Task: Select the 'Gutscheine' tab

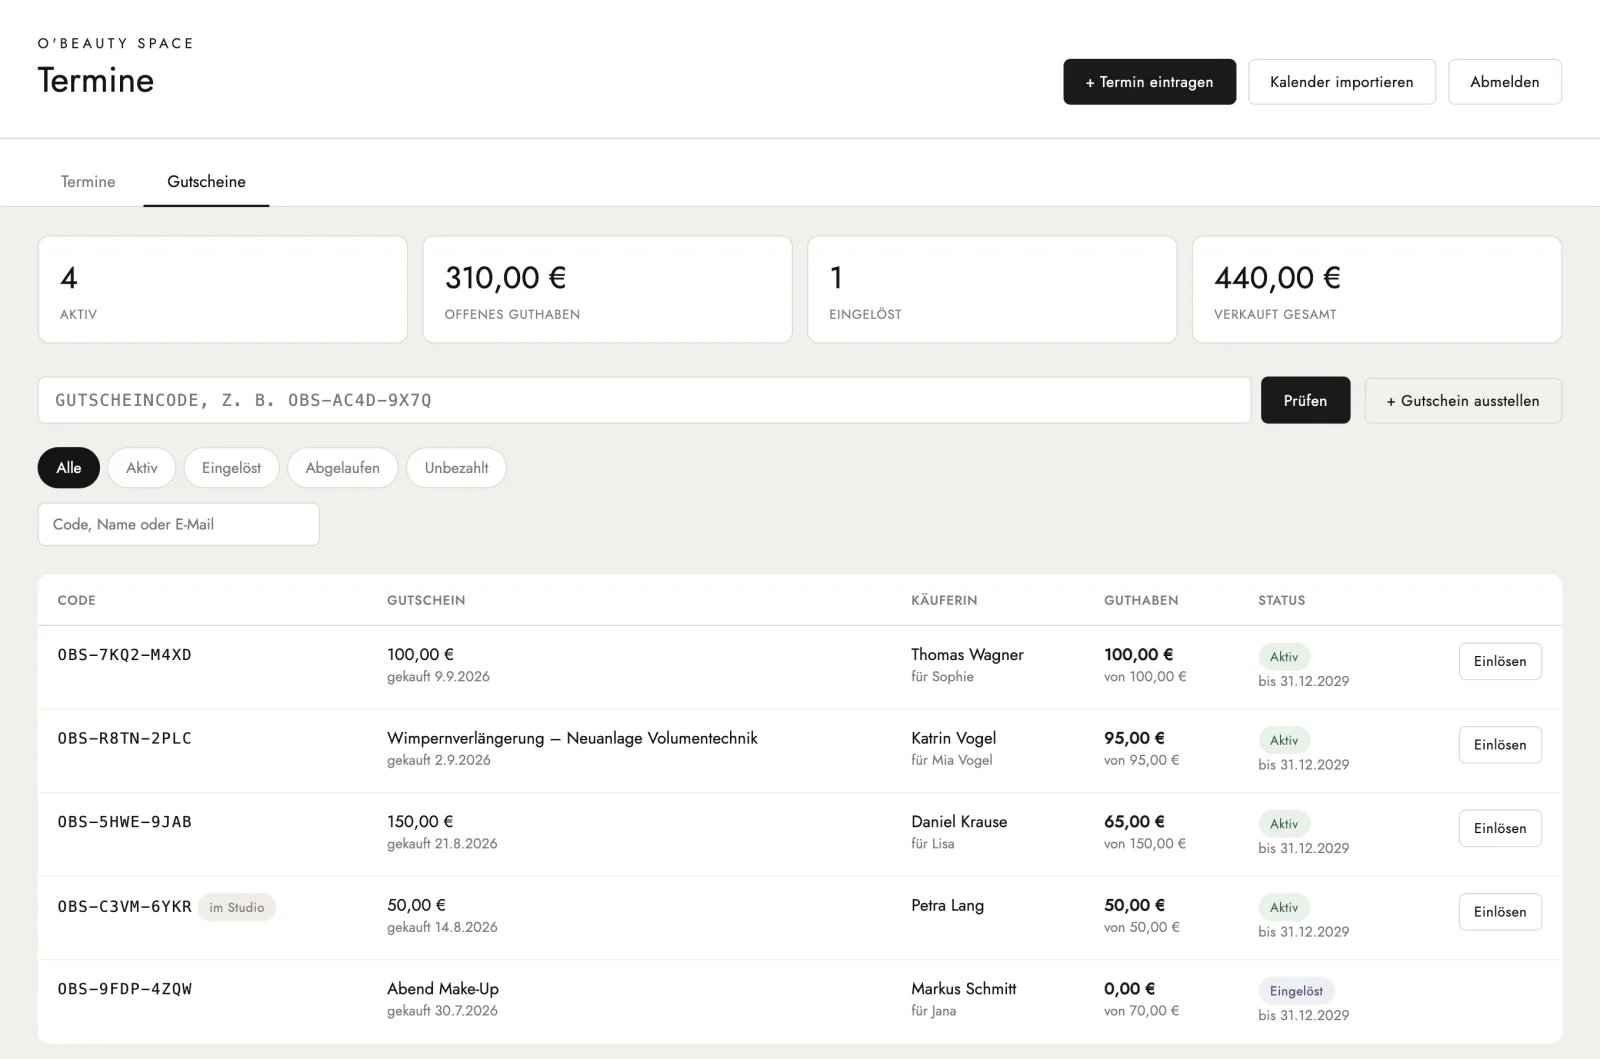Action: pyautogui.click(x=206, y=181)
